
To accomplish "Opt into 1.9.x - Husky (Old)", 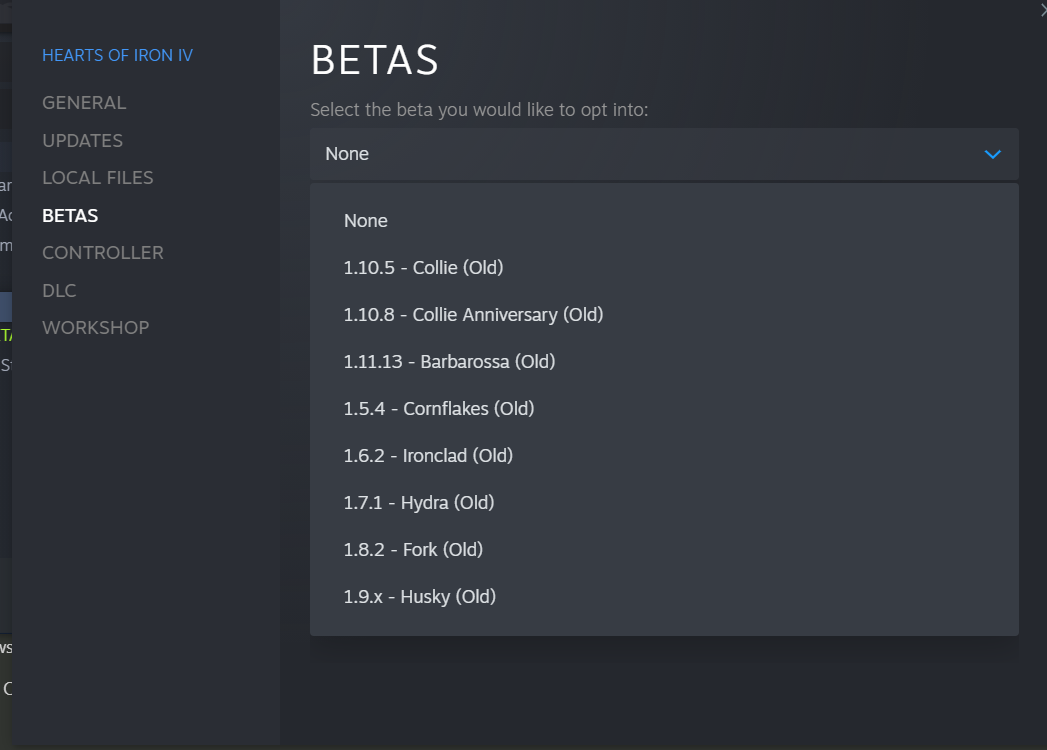I will [420, 597].
